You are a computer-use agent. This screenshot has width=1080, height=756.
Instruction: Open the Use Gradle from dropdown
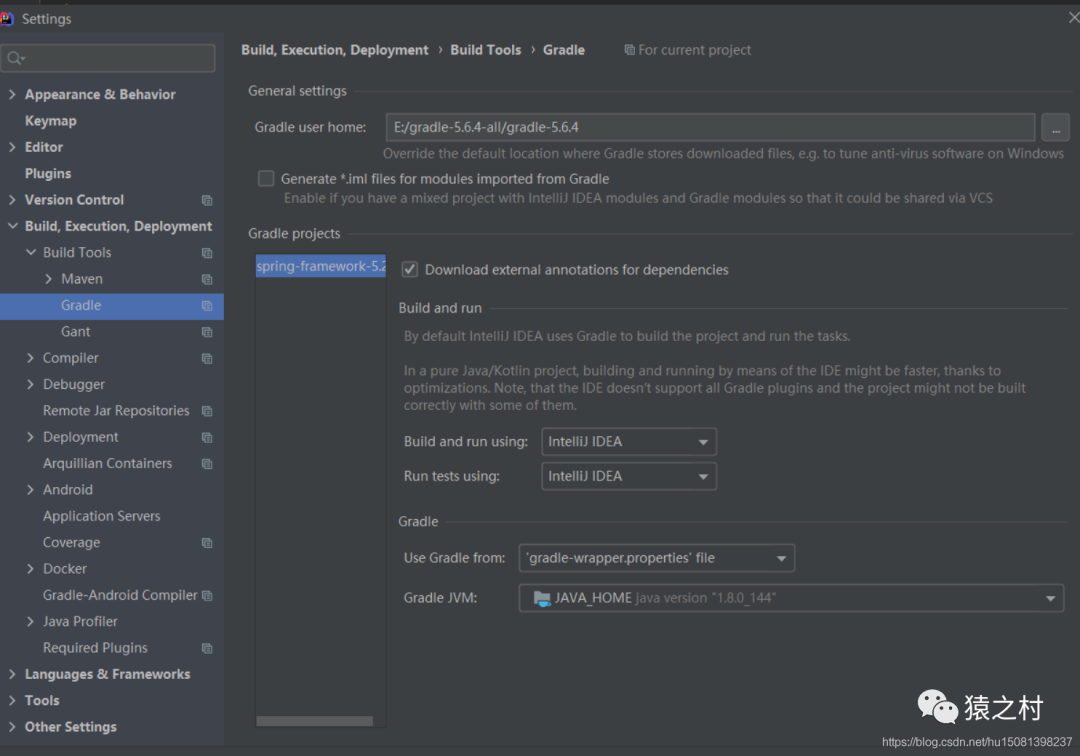click(x=656, y=558)
